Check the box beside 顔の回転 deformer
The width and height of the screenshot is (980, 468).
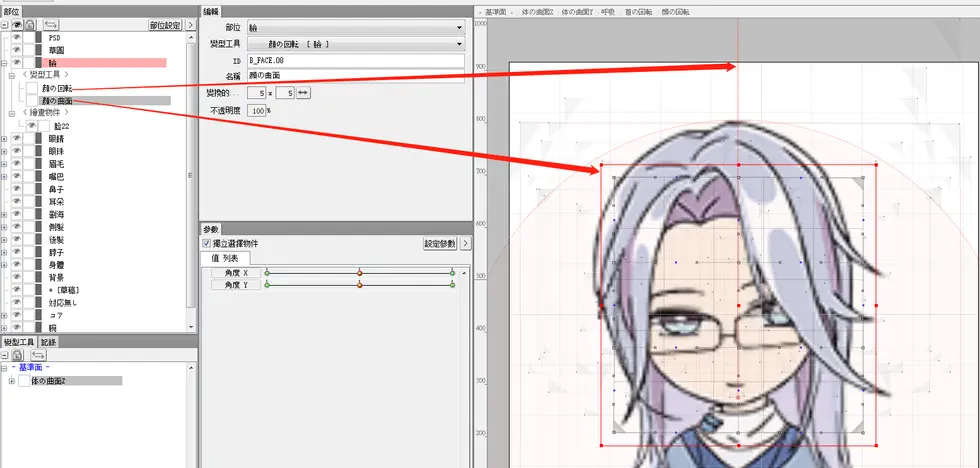32,88
